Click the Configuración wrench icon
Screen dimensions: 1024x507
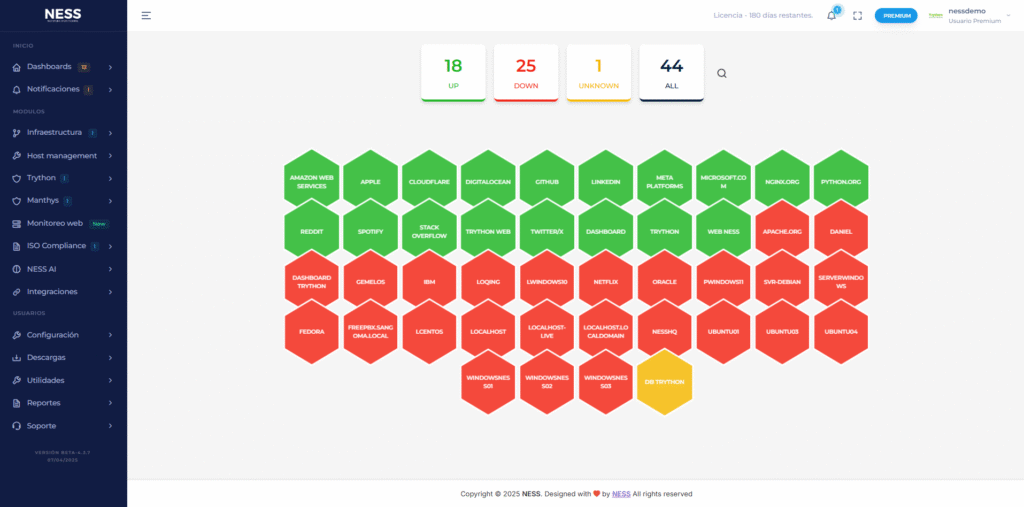click(x=17, y=335)
